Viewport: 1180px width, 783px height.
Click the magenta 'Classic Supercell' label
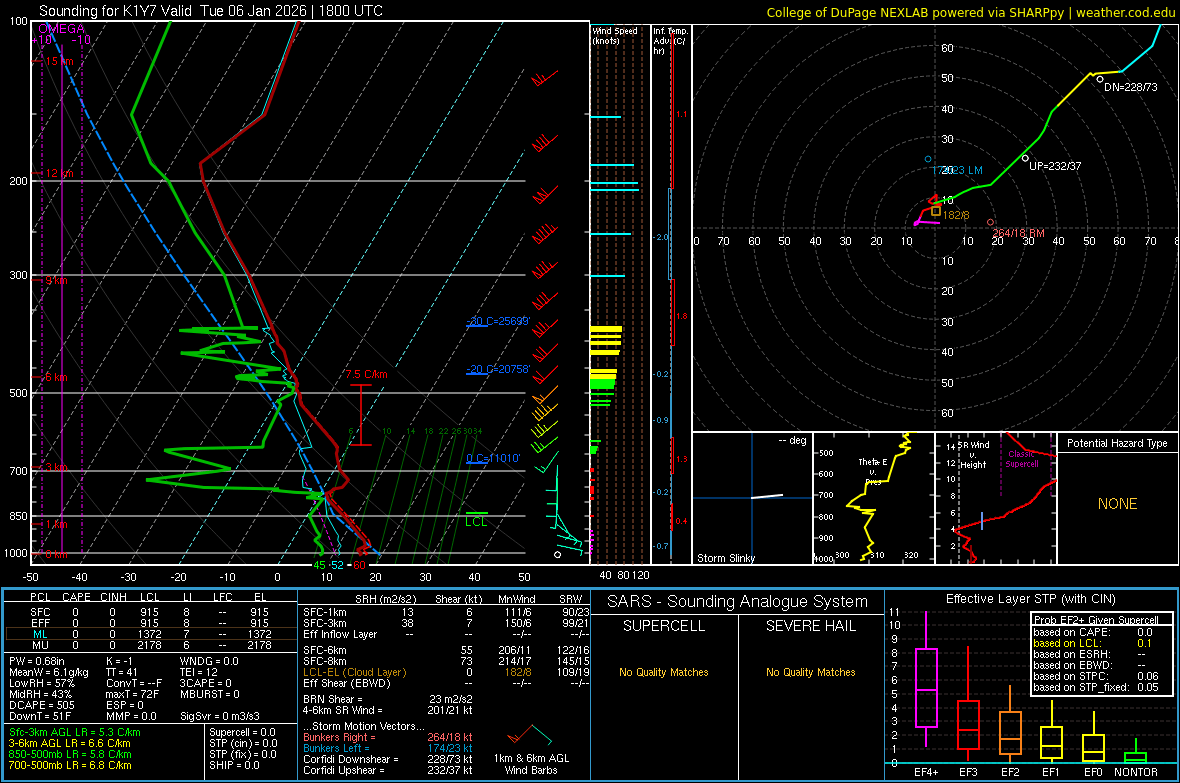coord(1021,459)
